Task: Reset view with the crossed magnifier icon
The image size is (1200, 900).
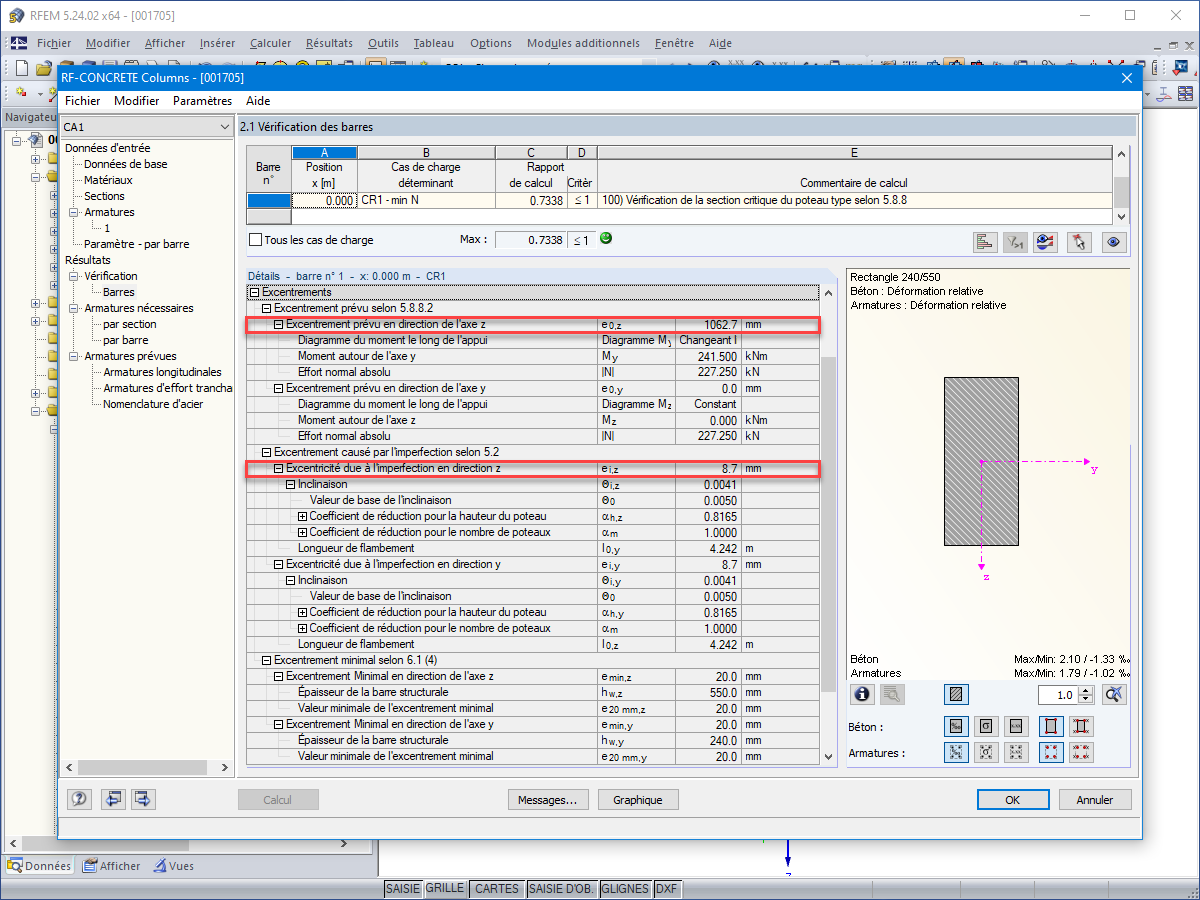Action: [1116, 693]
